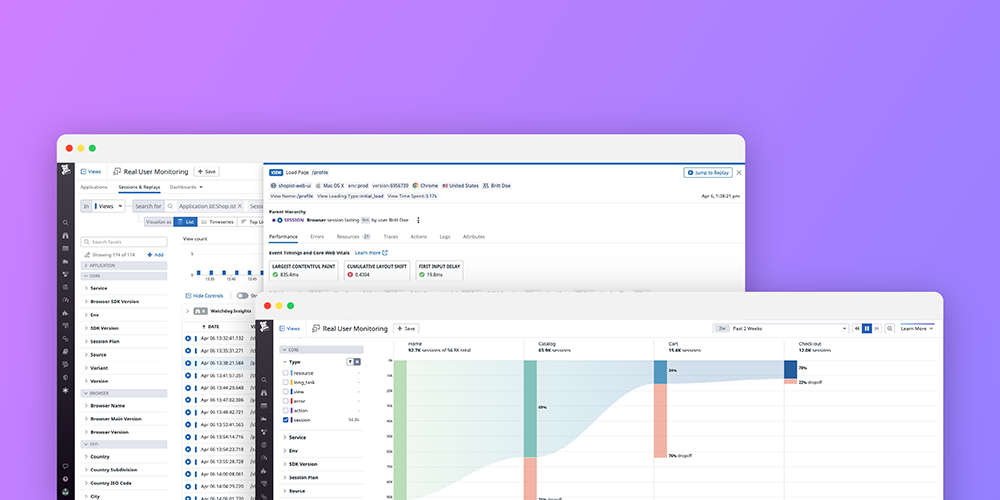Close the Load Page /profile side panel
Image resolution: width=1000 pixels, height=500 pixels.
click(x=739, y=172)
